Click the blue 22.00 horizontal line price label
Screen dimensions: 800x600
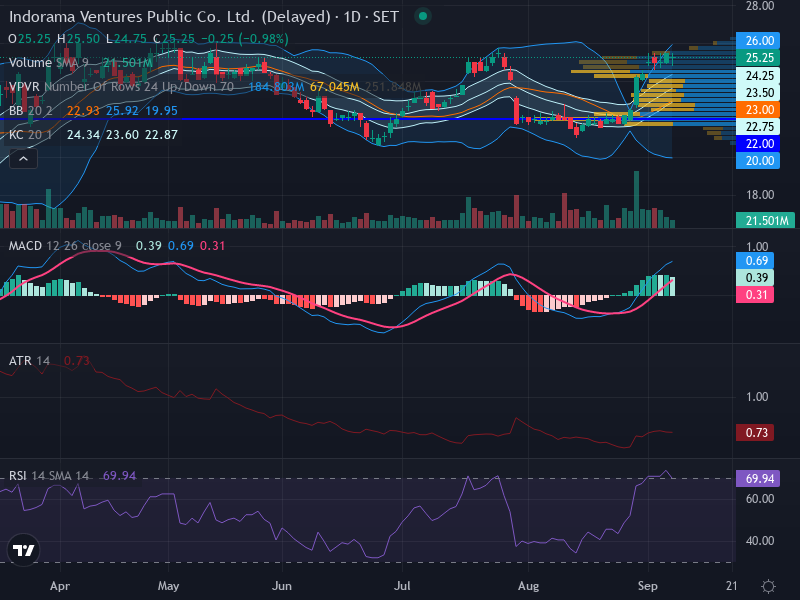click(758, 144)
